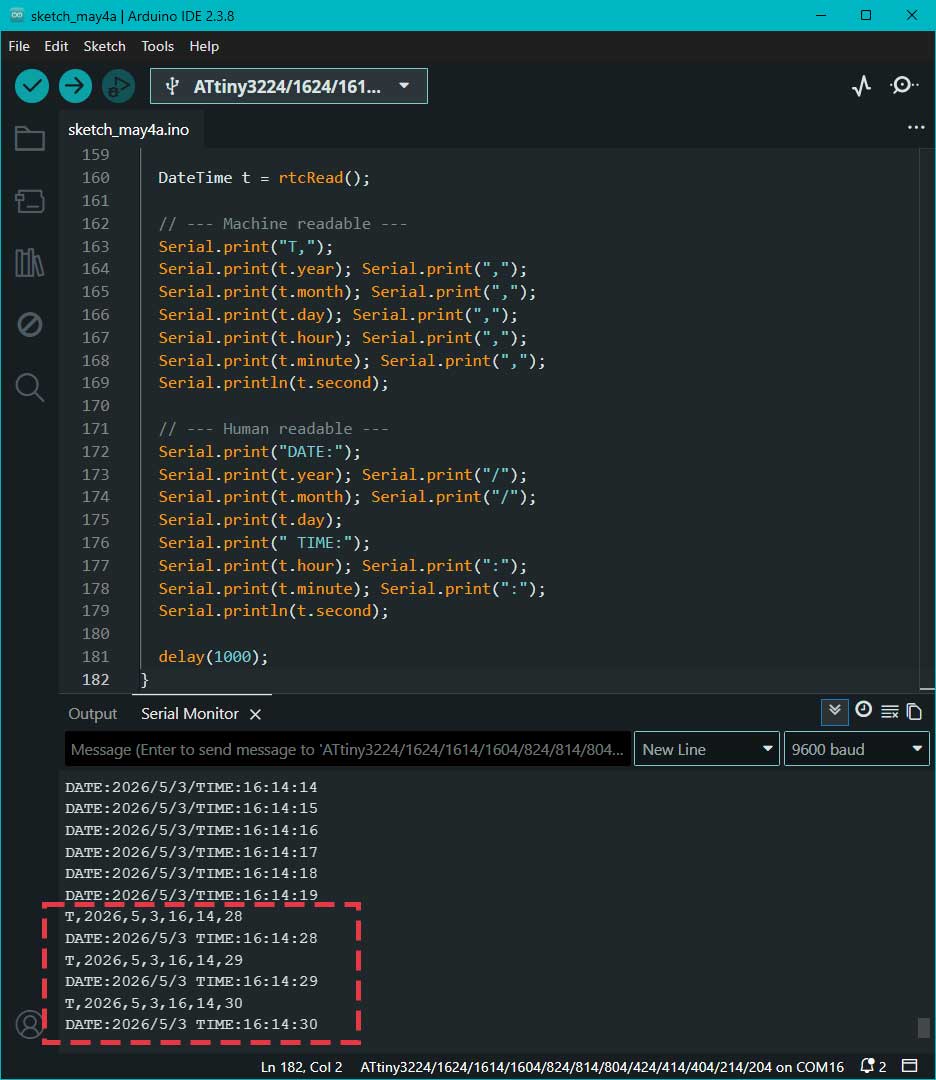
Task: Open Serial Monitor from top toolbar icon
Action: point(903,85)
